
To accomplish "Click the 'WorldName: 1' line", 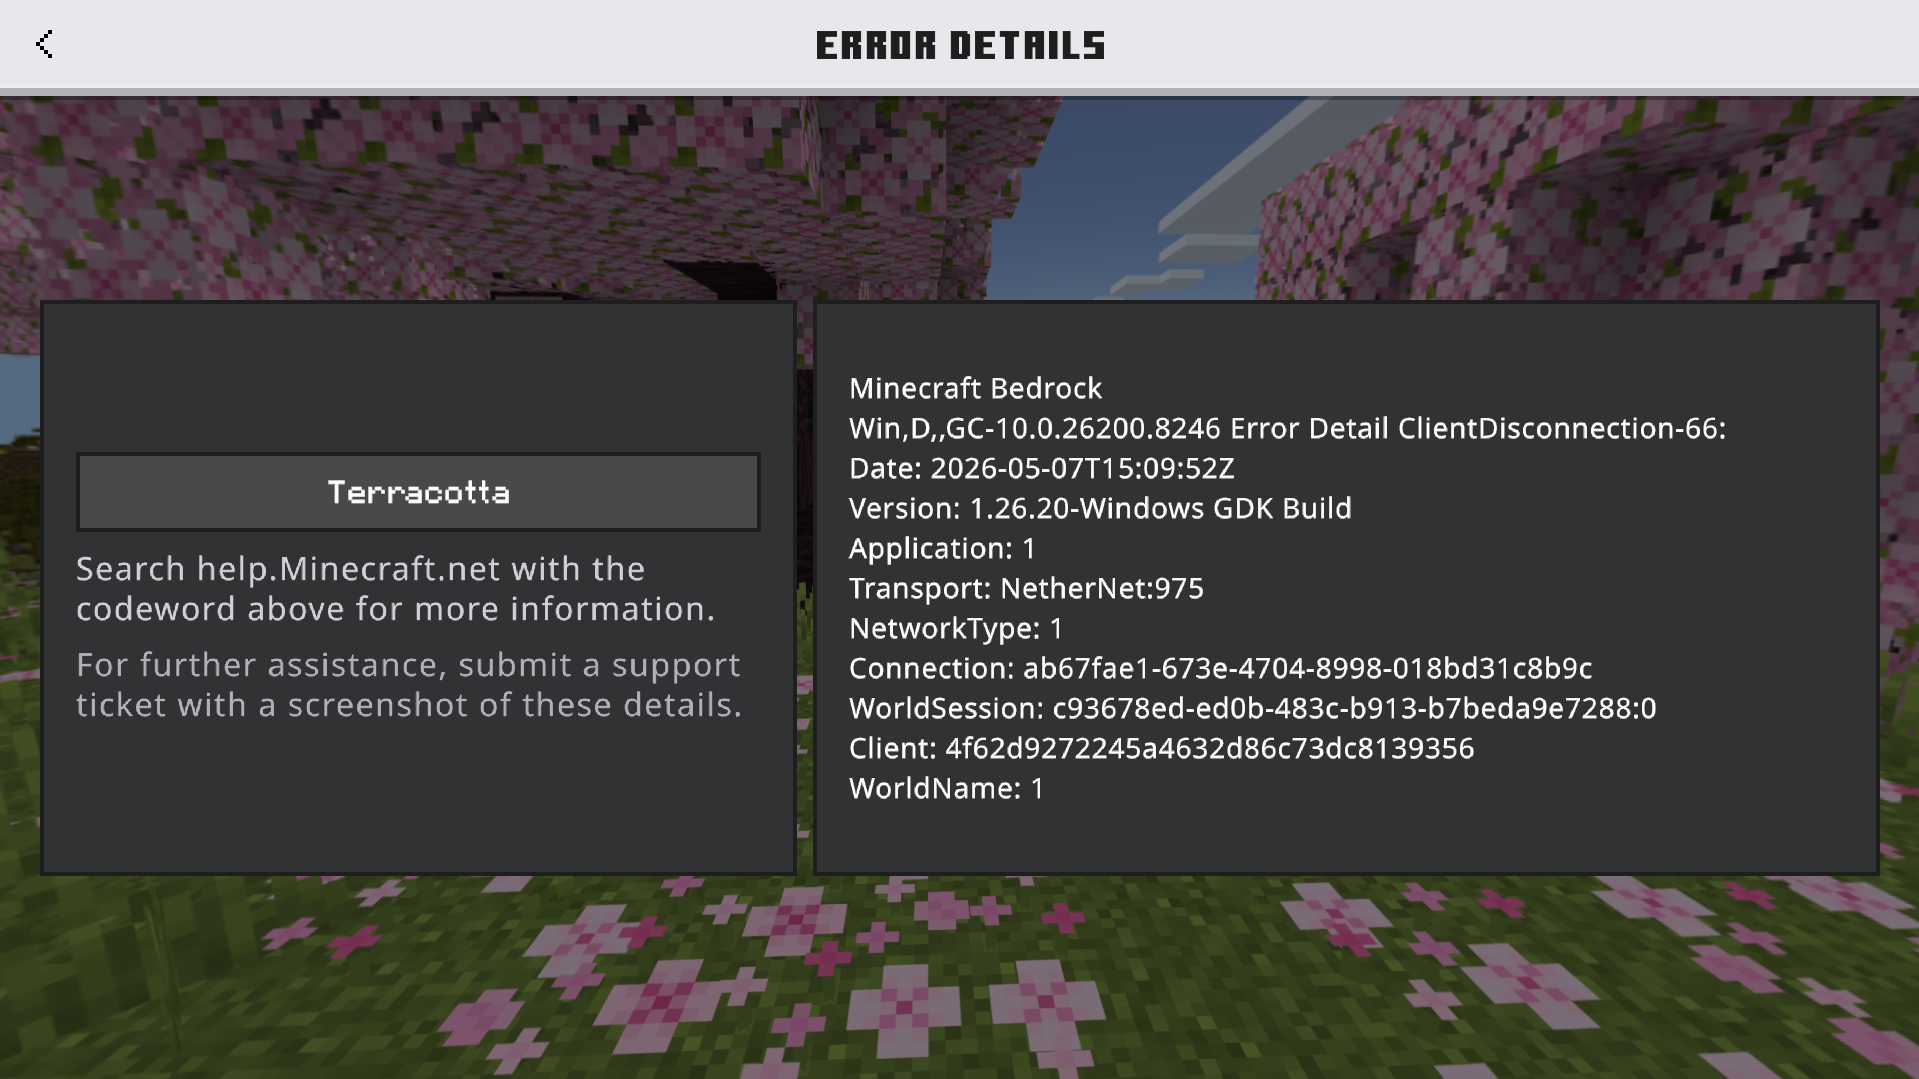I will (x=946, y=788).
